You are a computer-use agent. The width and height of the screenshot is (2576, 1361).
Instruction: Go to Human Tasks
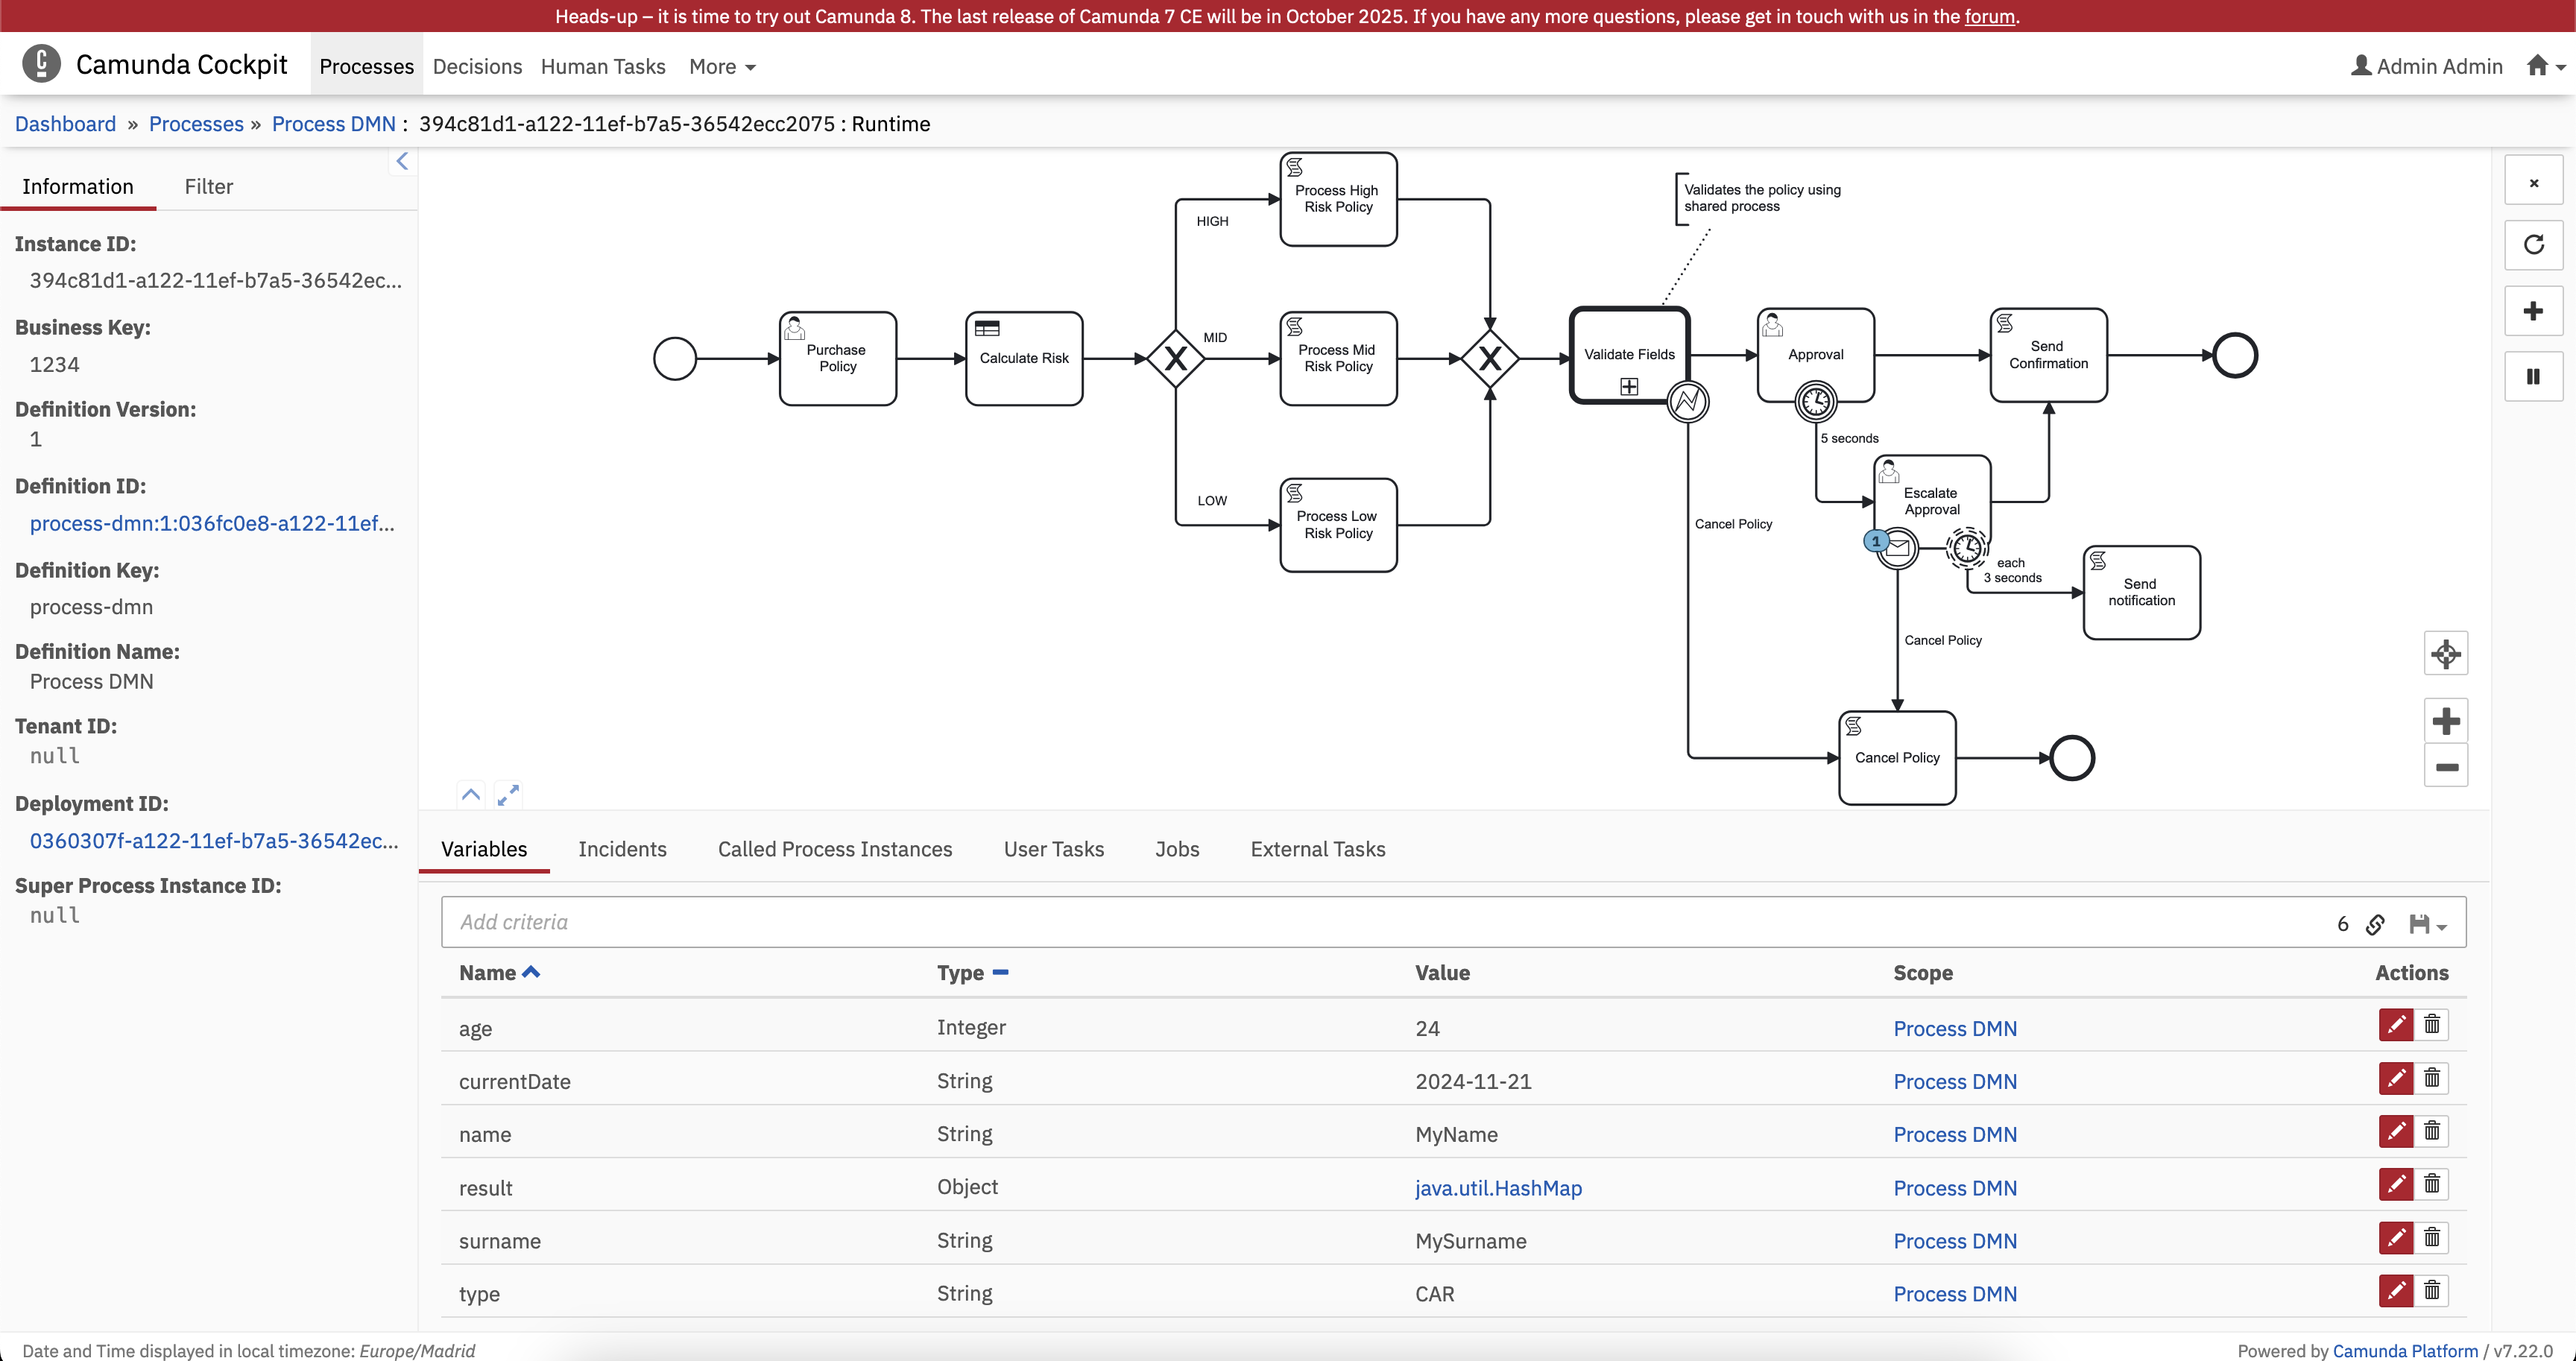point(603,66)
